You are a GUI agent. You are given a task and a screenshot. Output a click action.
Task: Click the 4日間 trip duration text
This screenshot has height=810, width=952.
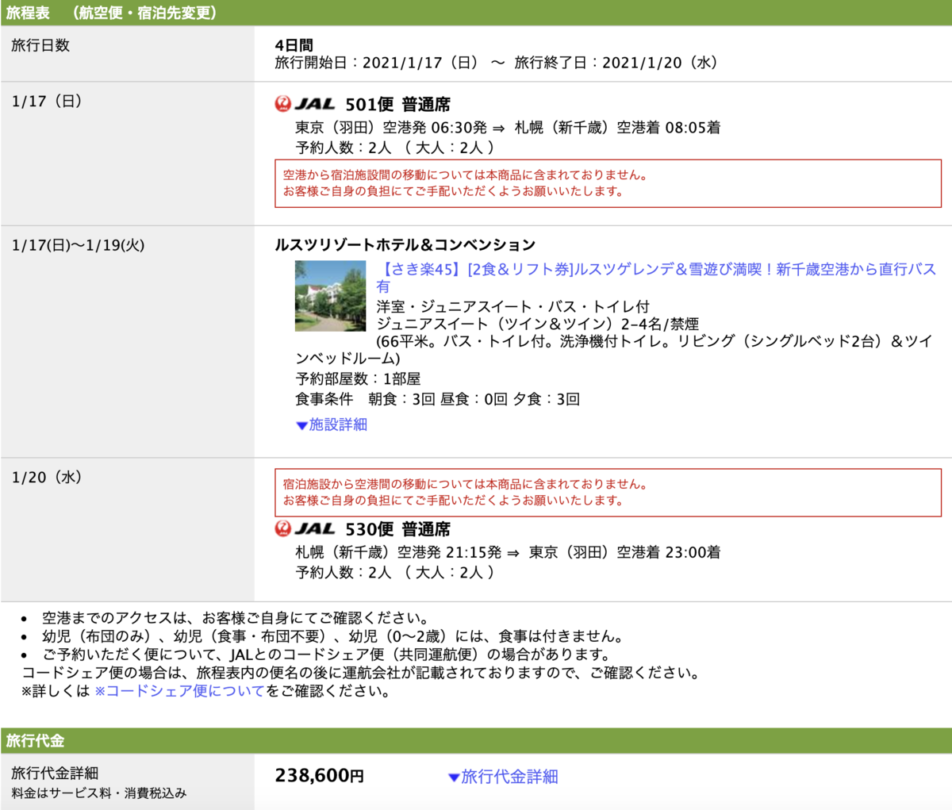294,45
